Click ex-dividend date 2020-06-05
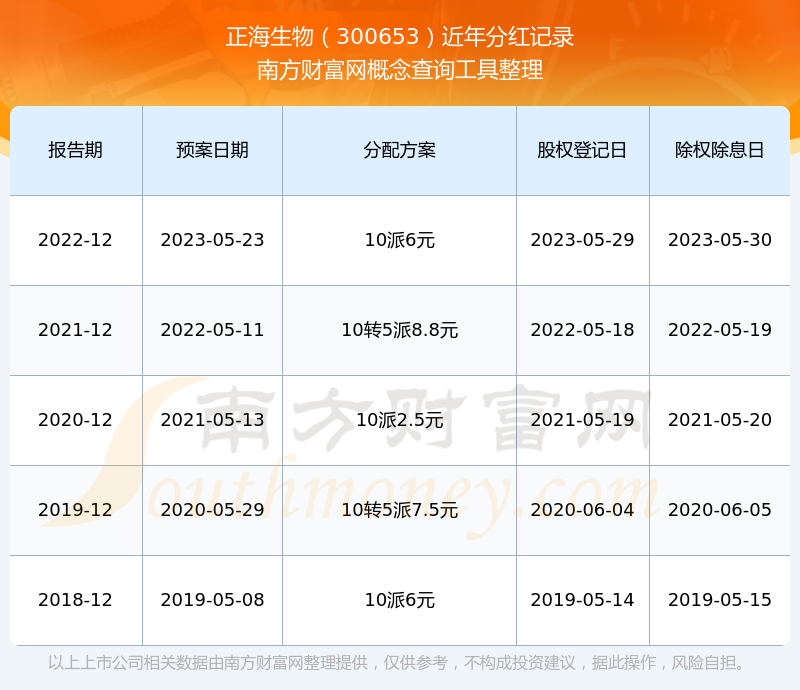 [719, 510]
